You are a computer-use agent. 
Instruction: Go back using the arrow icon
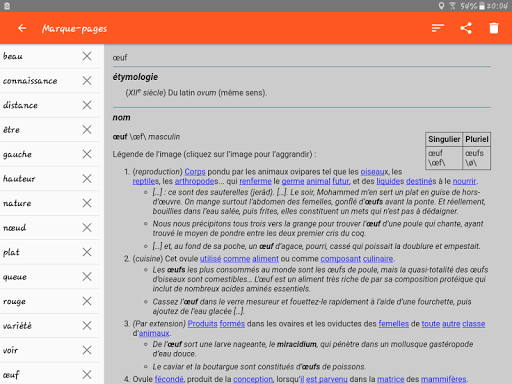click(22, 28)
